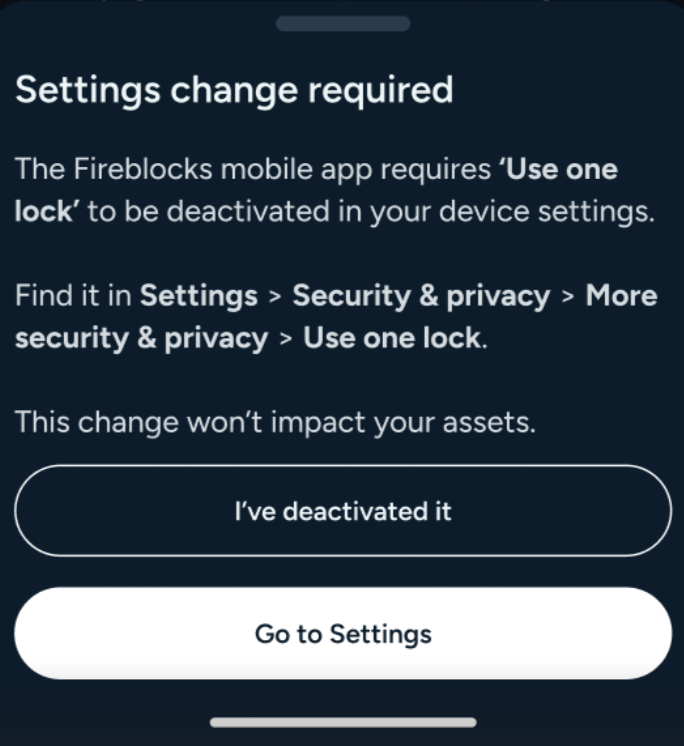This screenshot has height=746, width=684.
Task: Confirm with the I've deactivated it button
Action: (343, 510)
